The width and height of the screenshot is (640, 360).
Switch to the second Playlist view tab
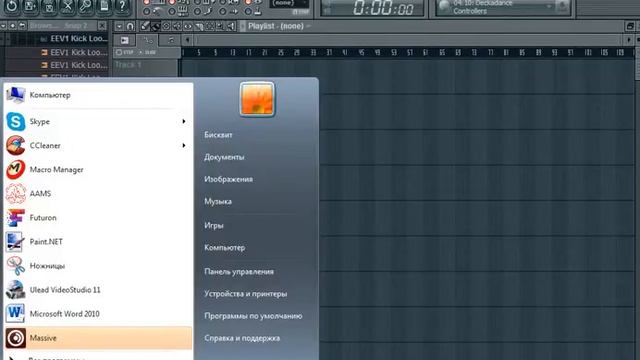tap(147, 40)
